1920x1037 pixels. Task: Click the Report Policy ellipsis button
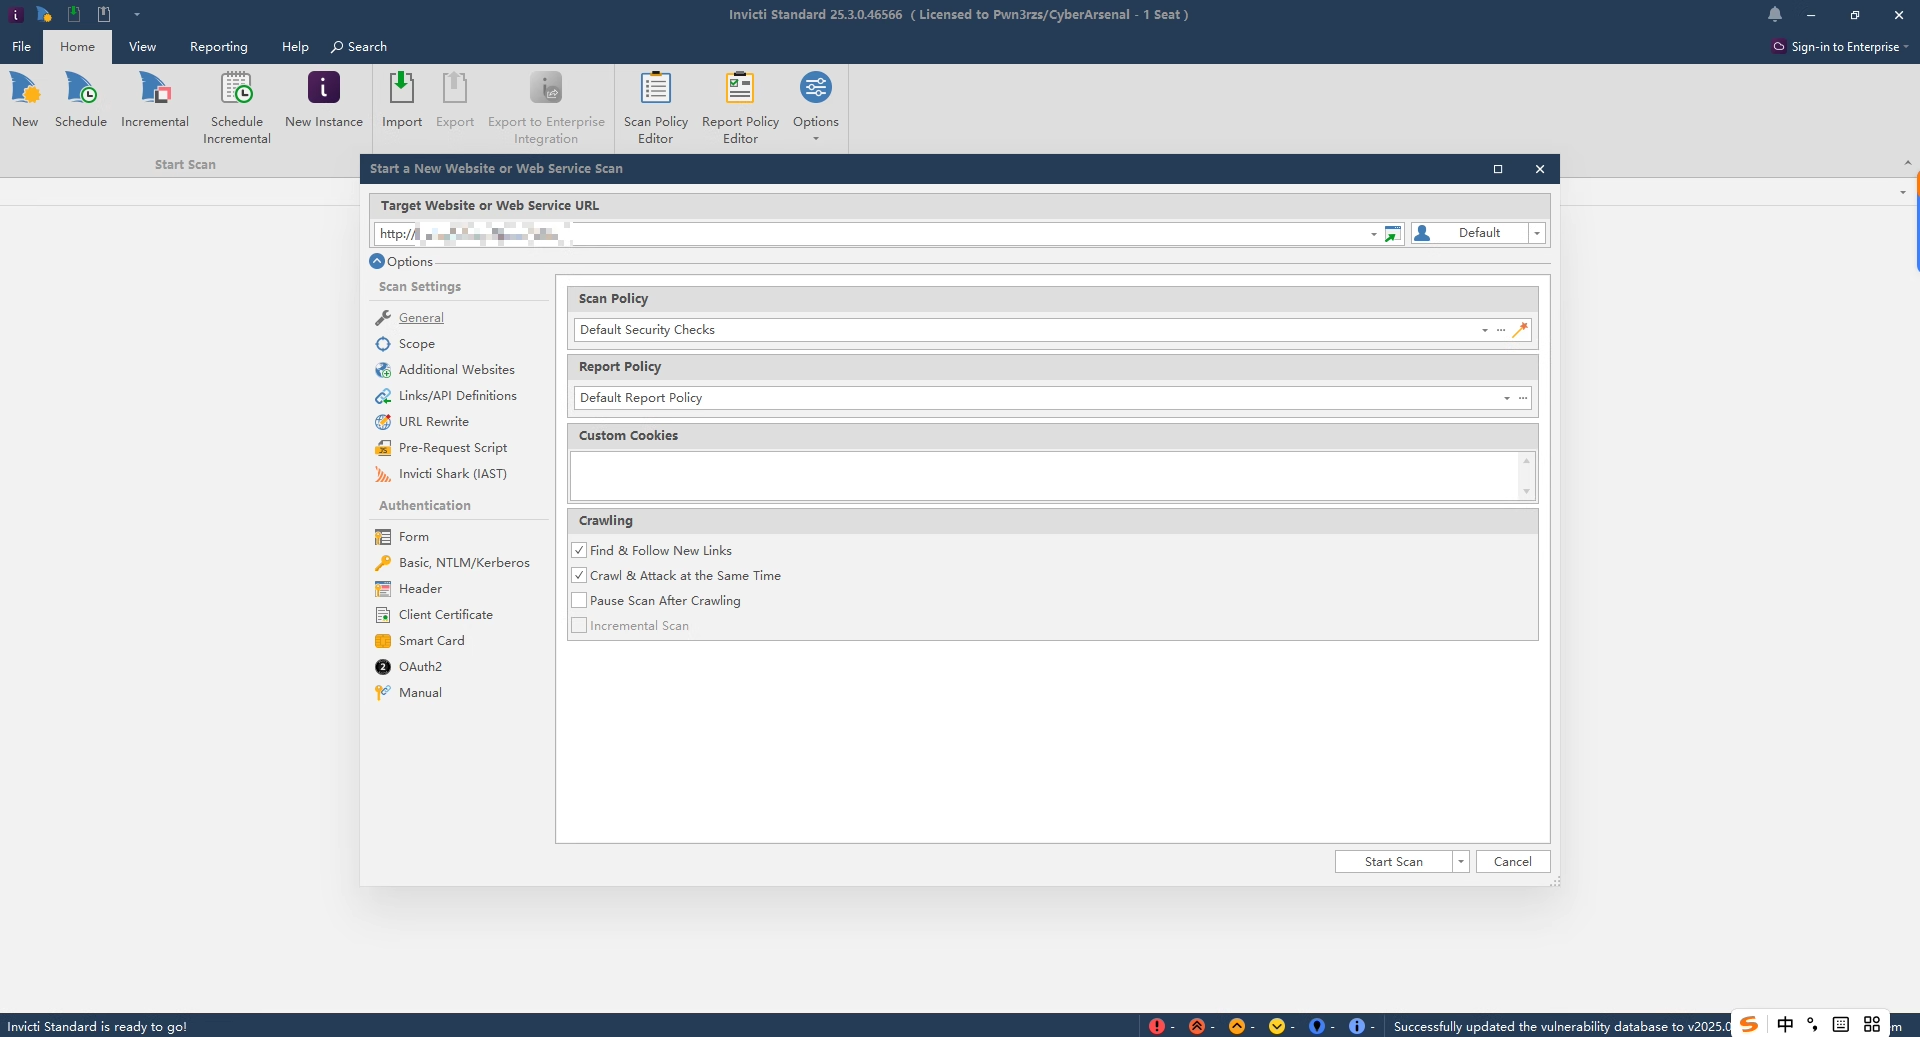click(x=1523, y=398)
